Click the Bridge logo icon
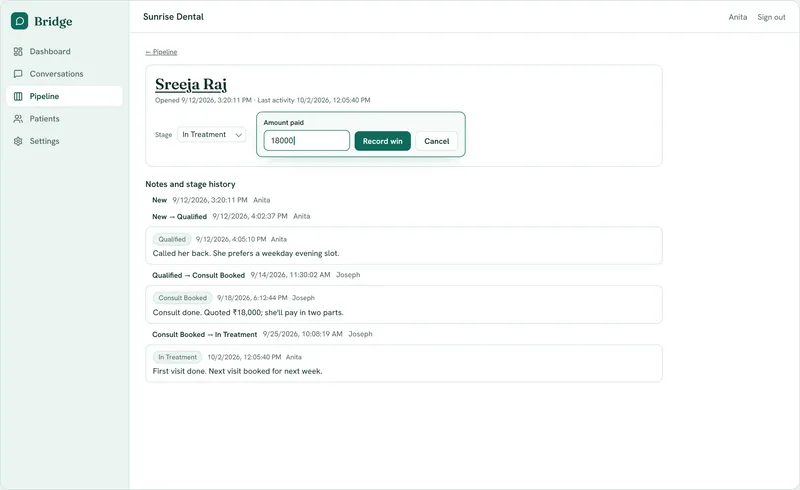The image size is (800, 490). point(19,21)
